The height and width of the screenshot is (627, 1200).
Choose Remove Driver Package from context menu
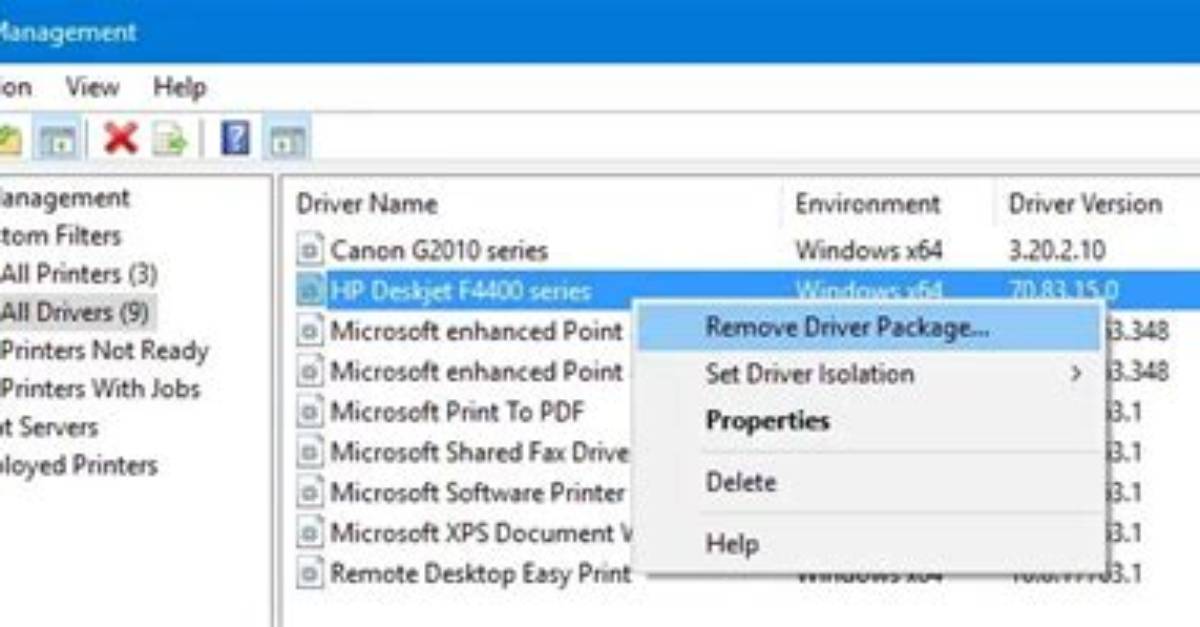[870, 328]
